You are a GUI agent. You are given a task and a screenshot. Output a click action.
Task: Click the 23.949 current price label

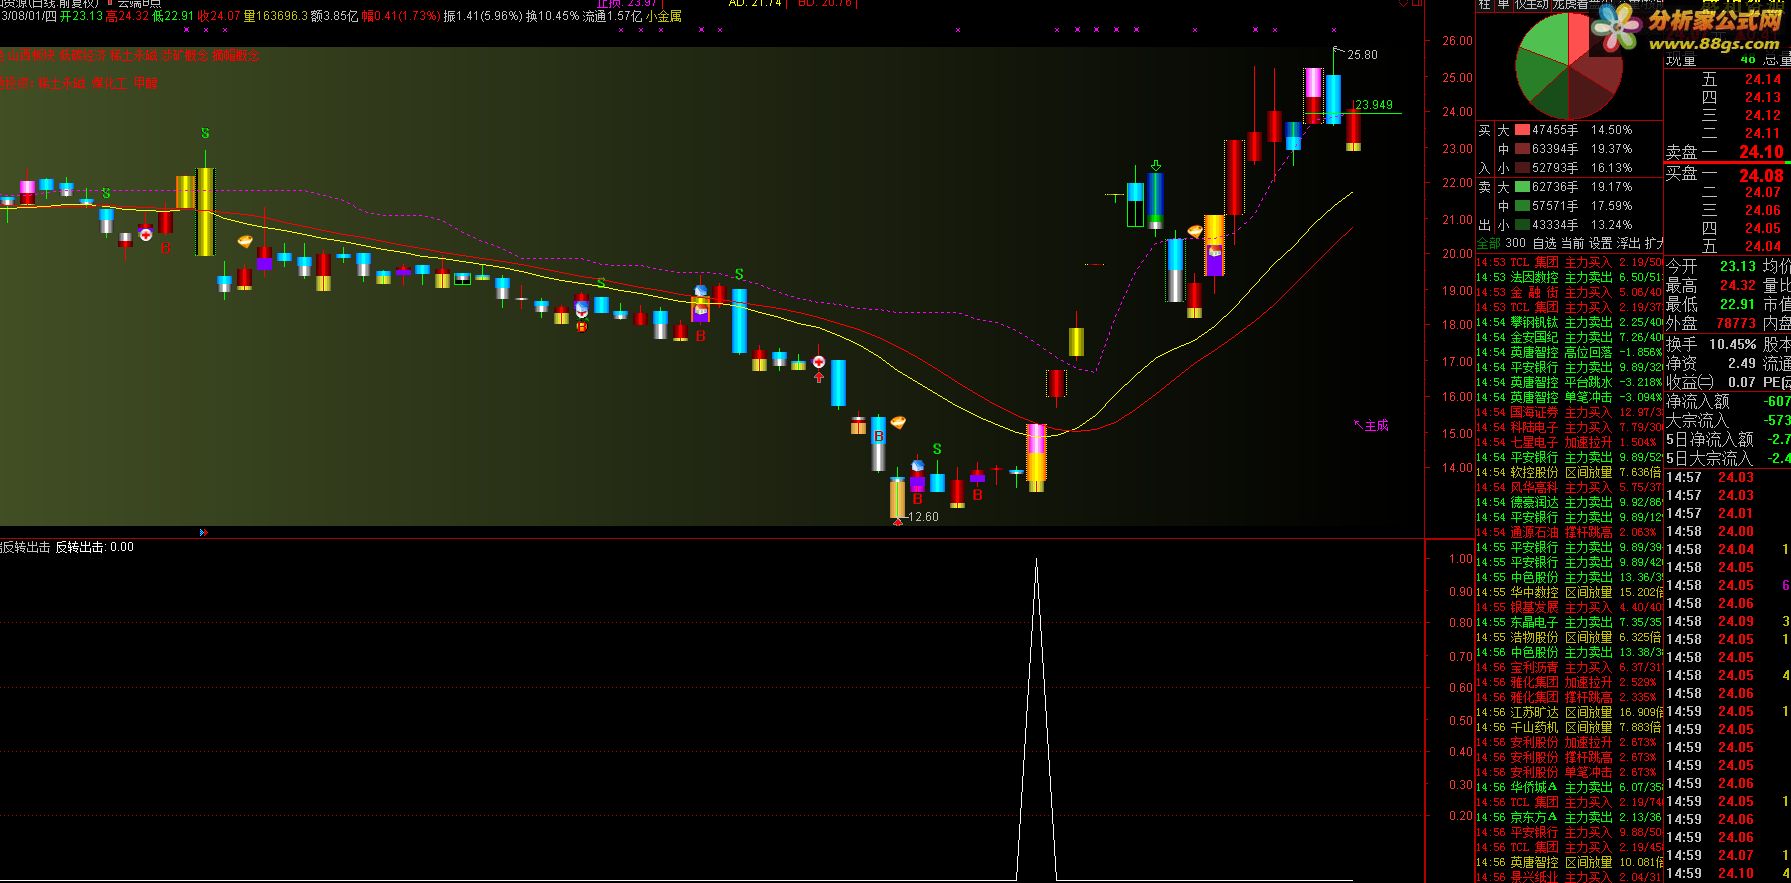tap(1374, 105)
